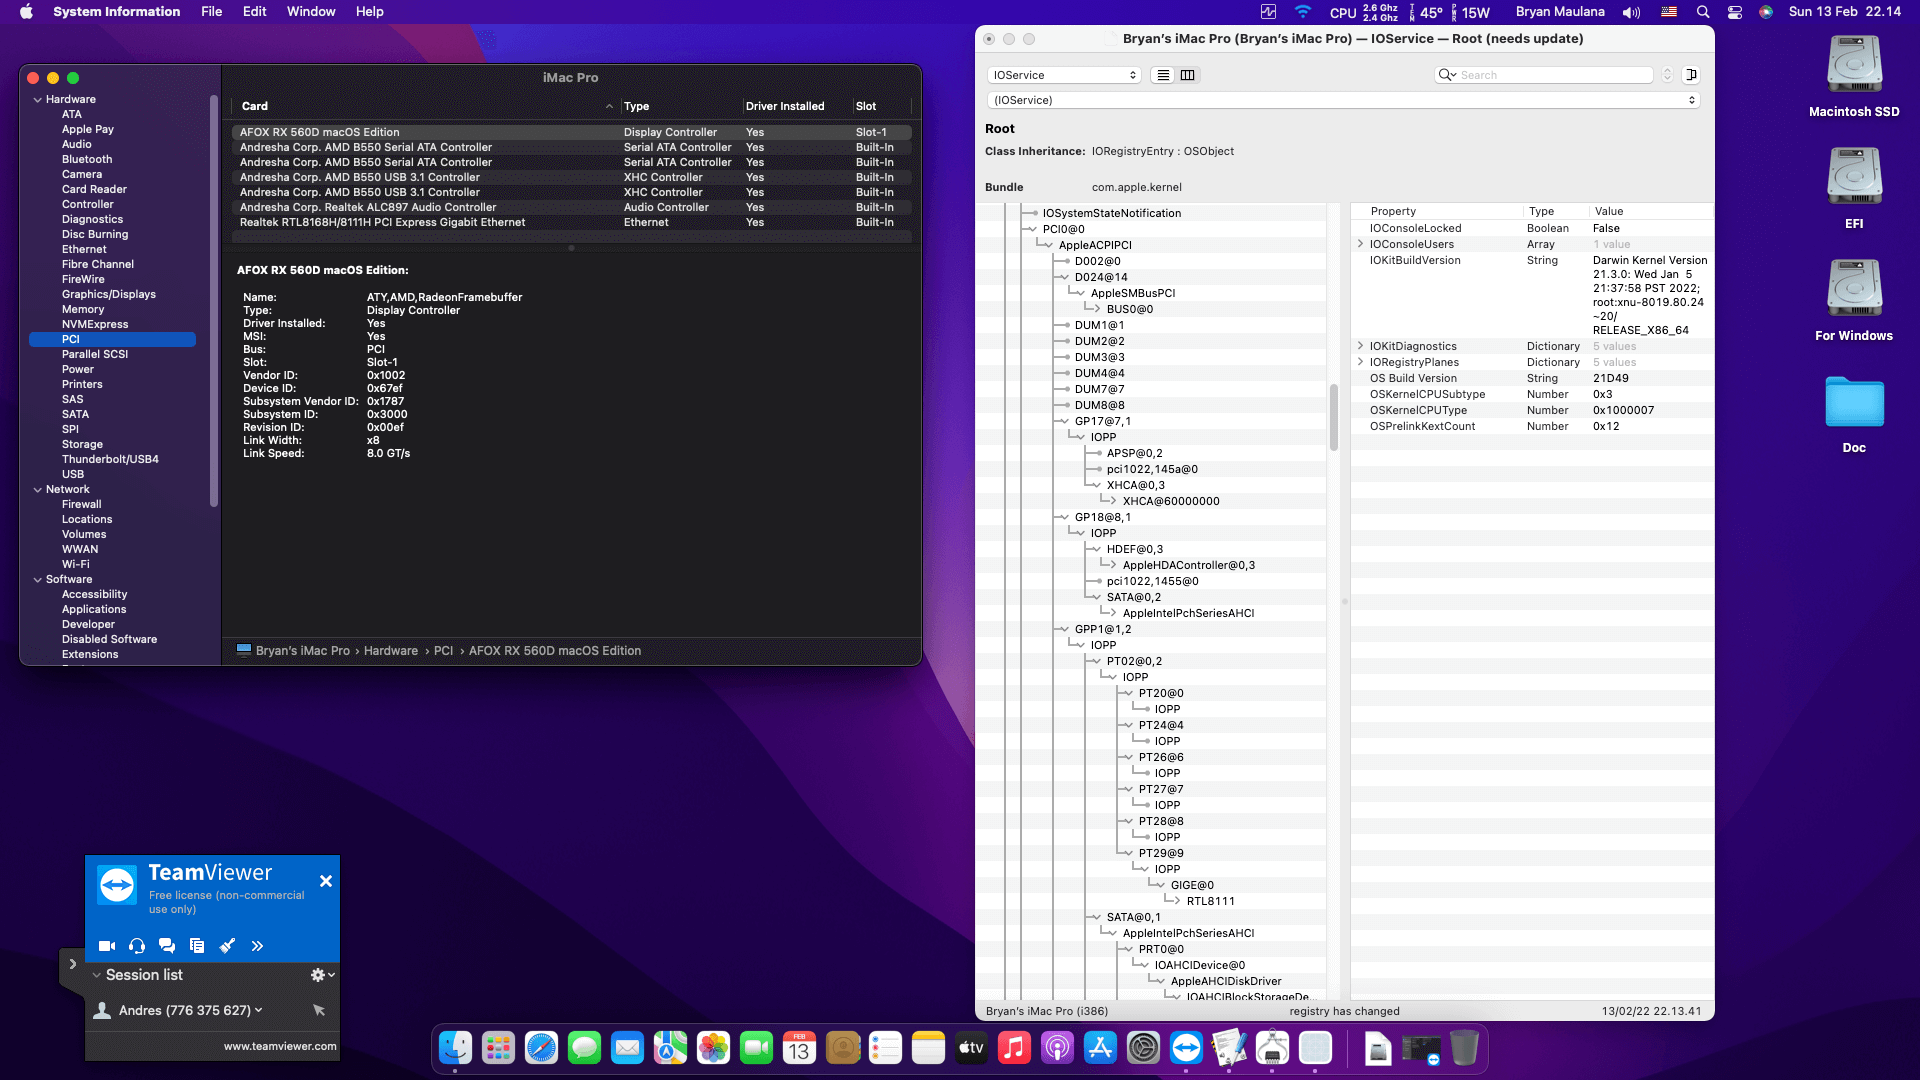This screenshot has width=1920, height=1080.
Task: Select Thunderbolt/USB4 in the sidebar
Action: coord(110,459)
